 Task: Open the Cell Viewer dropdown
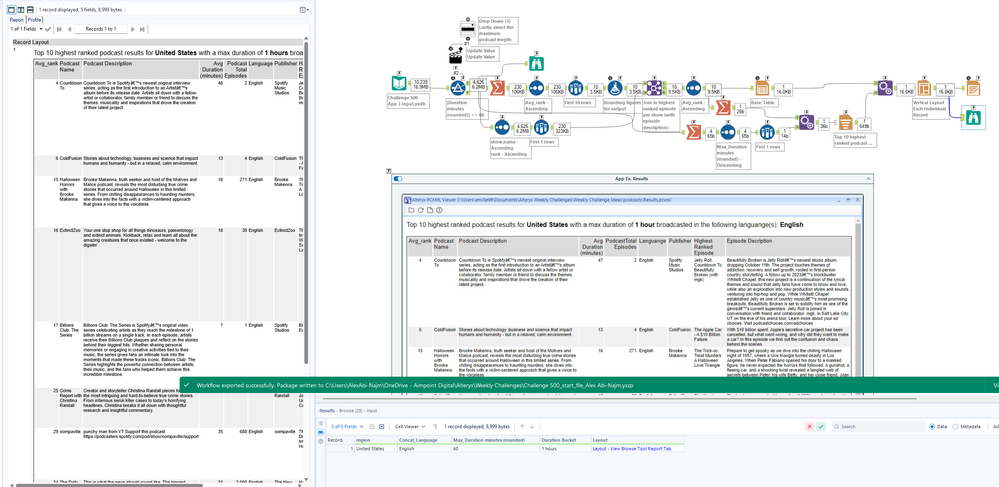point(408,426)
